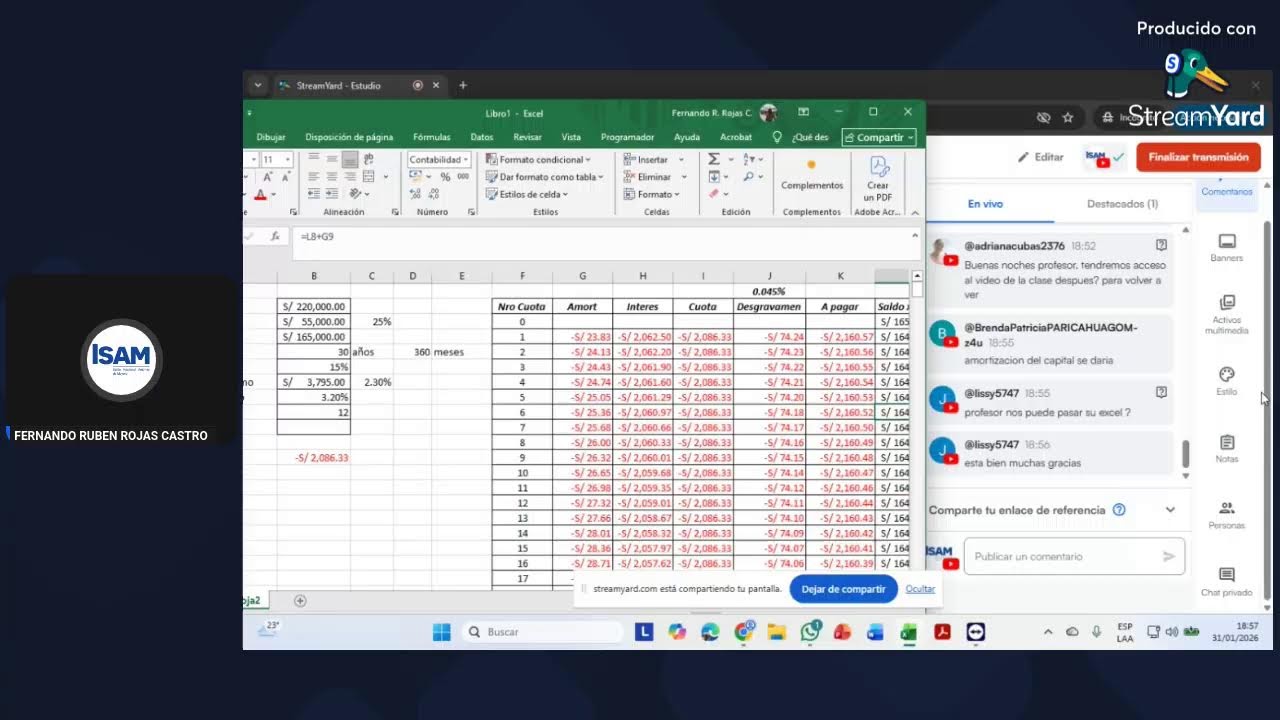
Task: Send comment with the arrow icon
Action: tap(1168, 556)
